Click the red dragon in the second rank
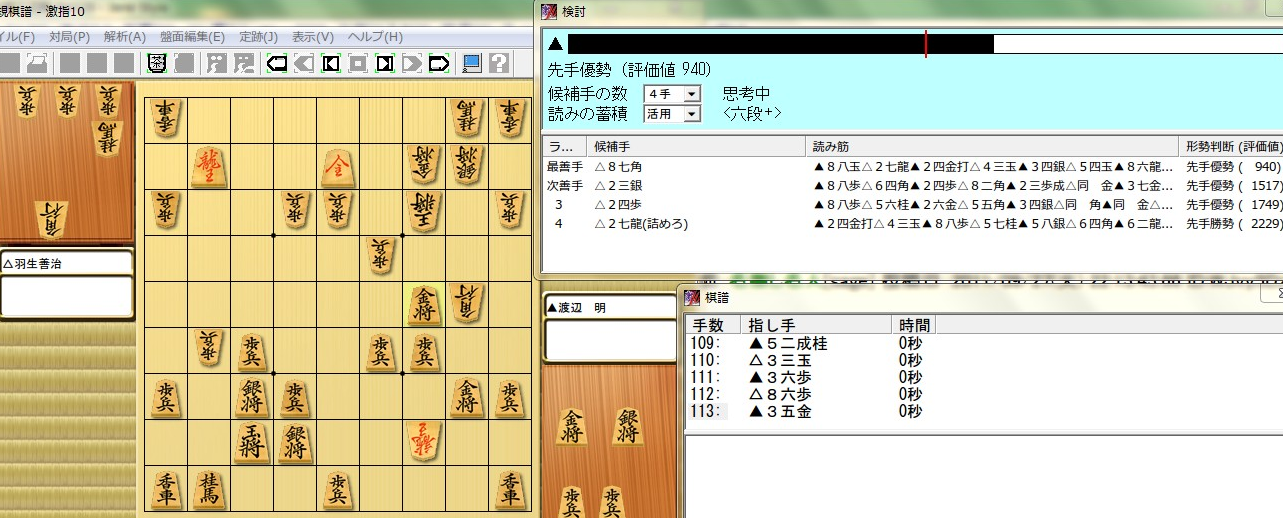1283x518 pixels. click(209, 167)
